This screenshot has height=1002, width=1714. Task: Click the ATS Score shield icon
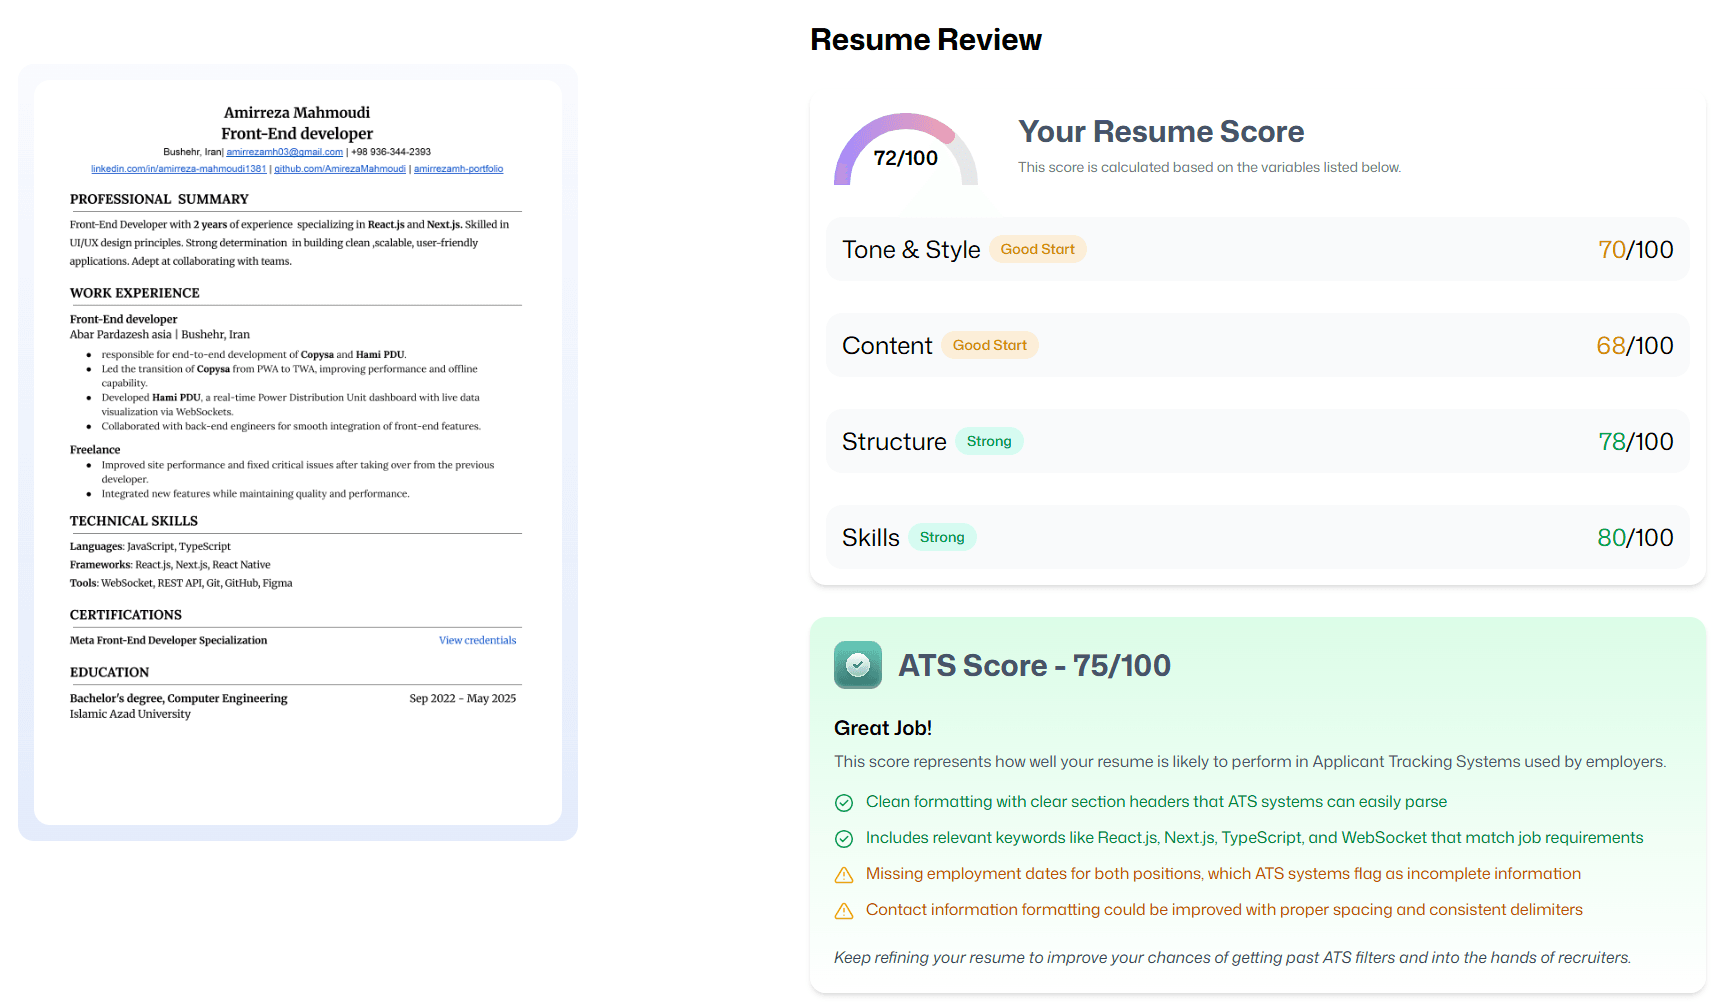click(x=857, y=665)
